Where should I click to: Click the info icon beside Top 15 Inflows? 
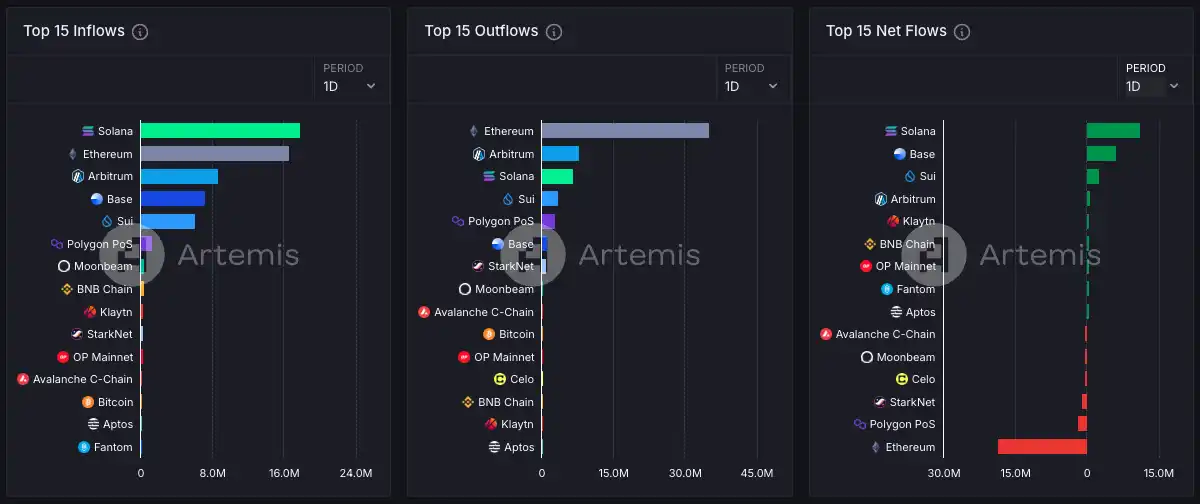[x=140, y=32]
